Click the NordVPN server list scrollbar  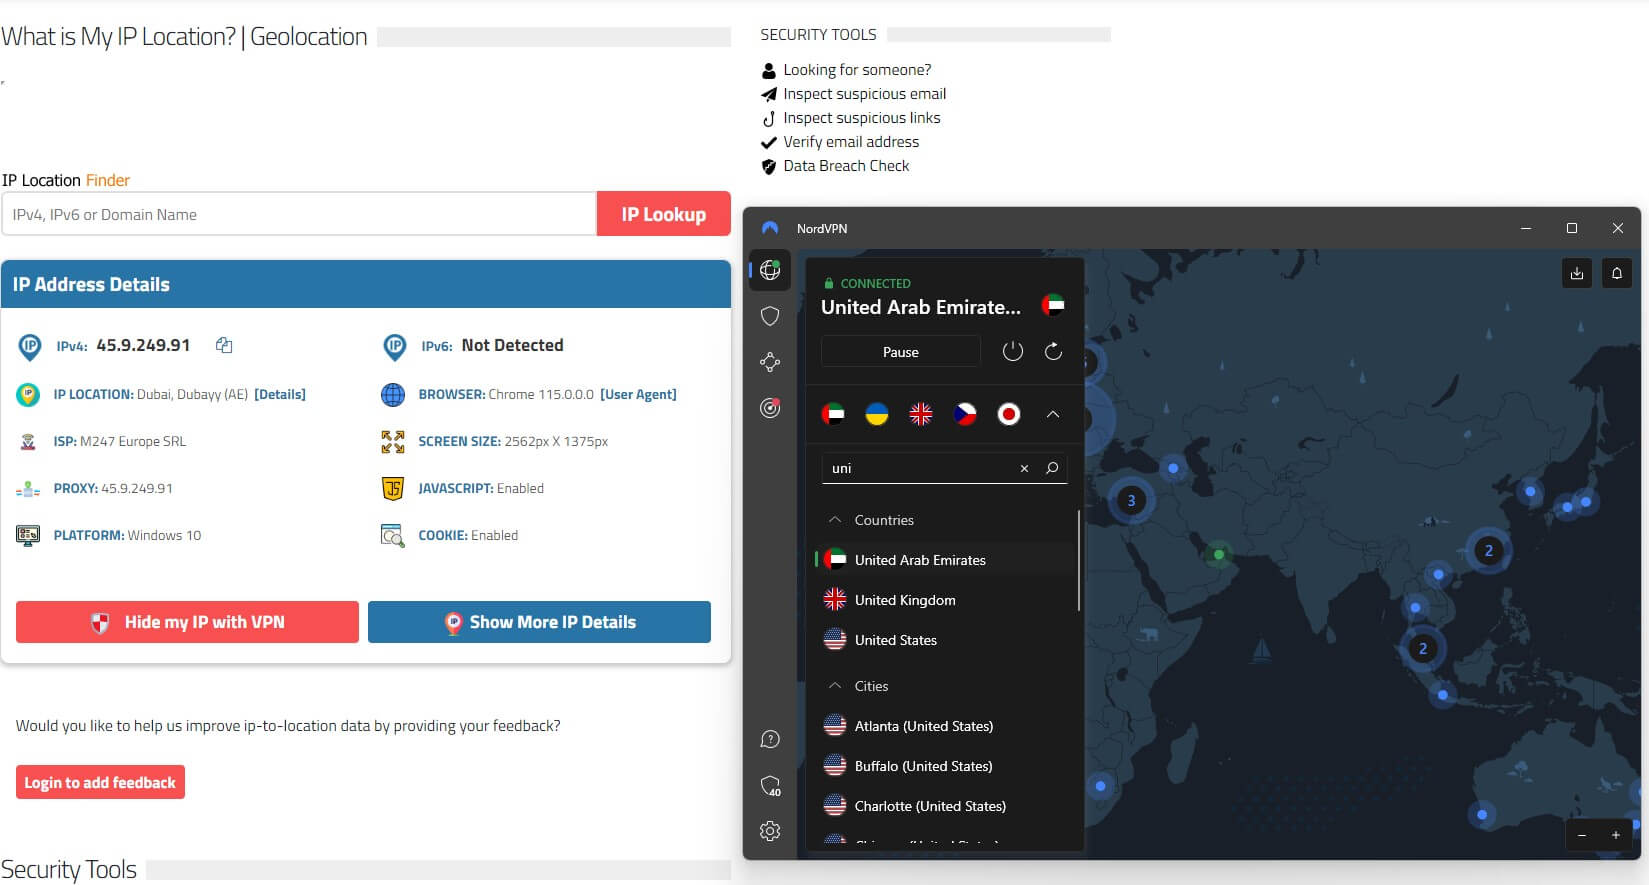click(1078, 560)
